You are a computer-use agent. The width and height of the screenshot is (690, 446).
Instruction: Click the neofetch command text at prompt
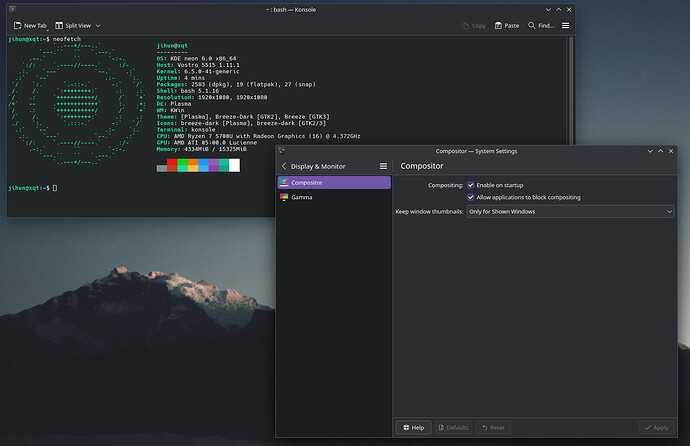tap(67, 39)
